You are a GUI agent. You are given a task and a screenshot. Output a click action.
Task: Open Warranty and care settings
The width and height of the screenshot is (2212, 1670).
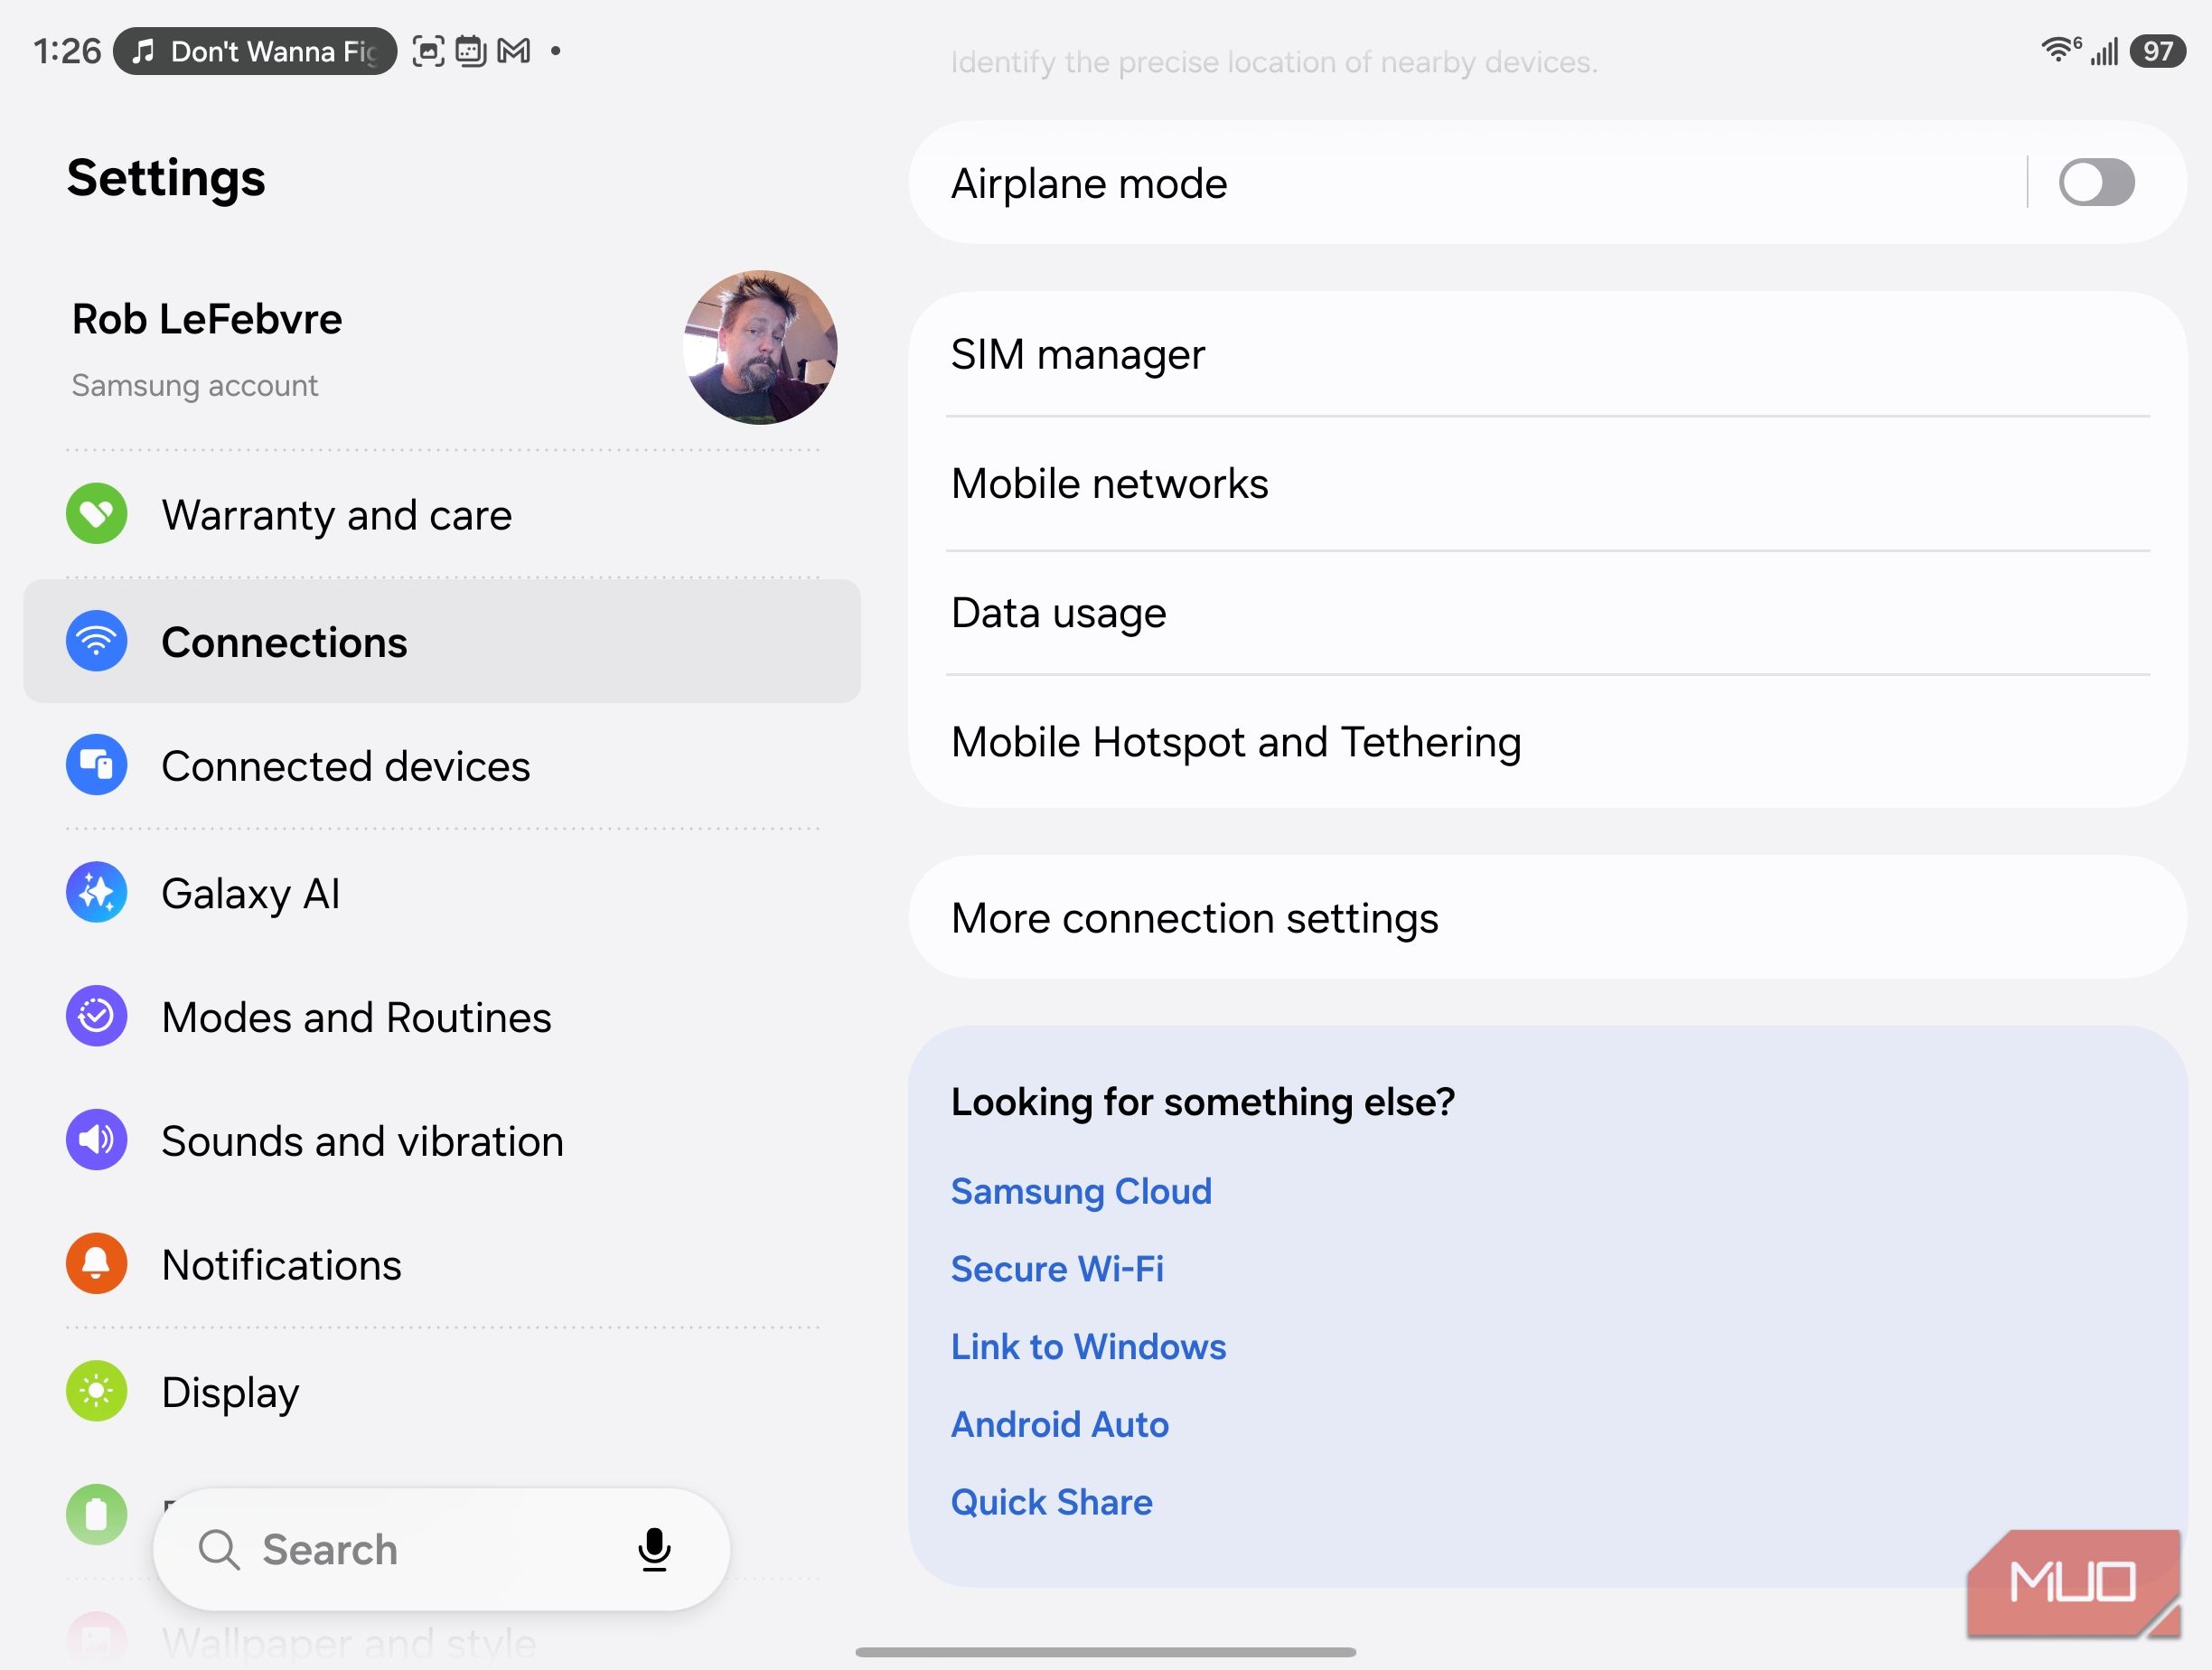[x=442, y=514]
